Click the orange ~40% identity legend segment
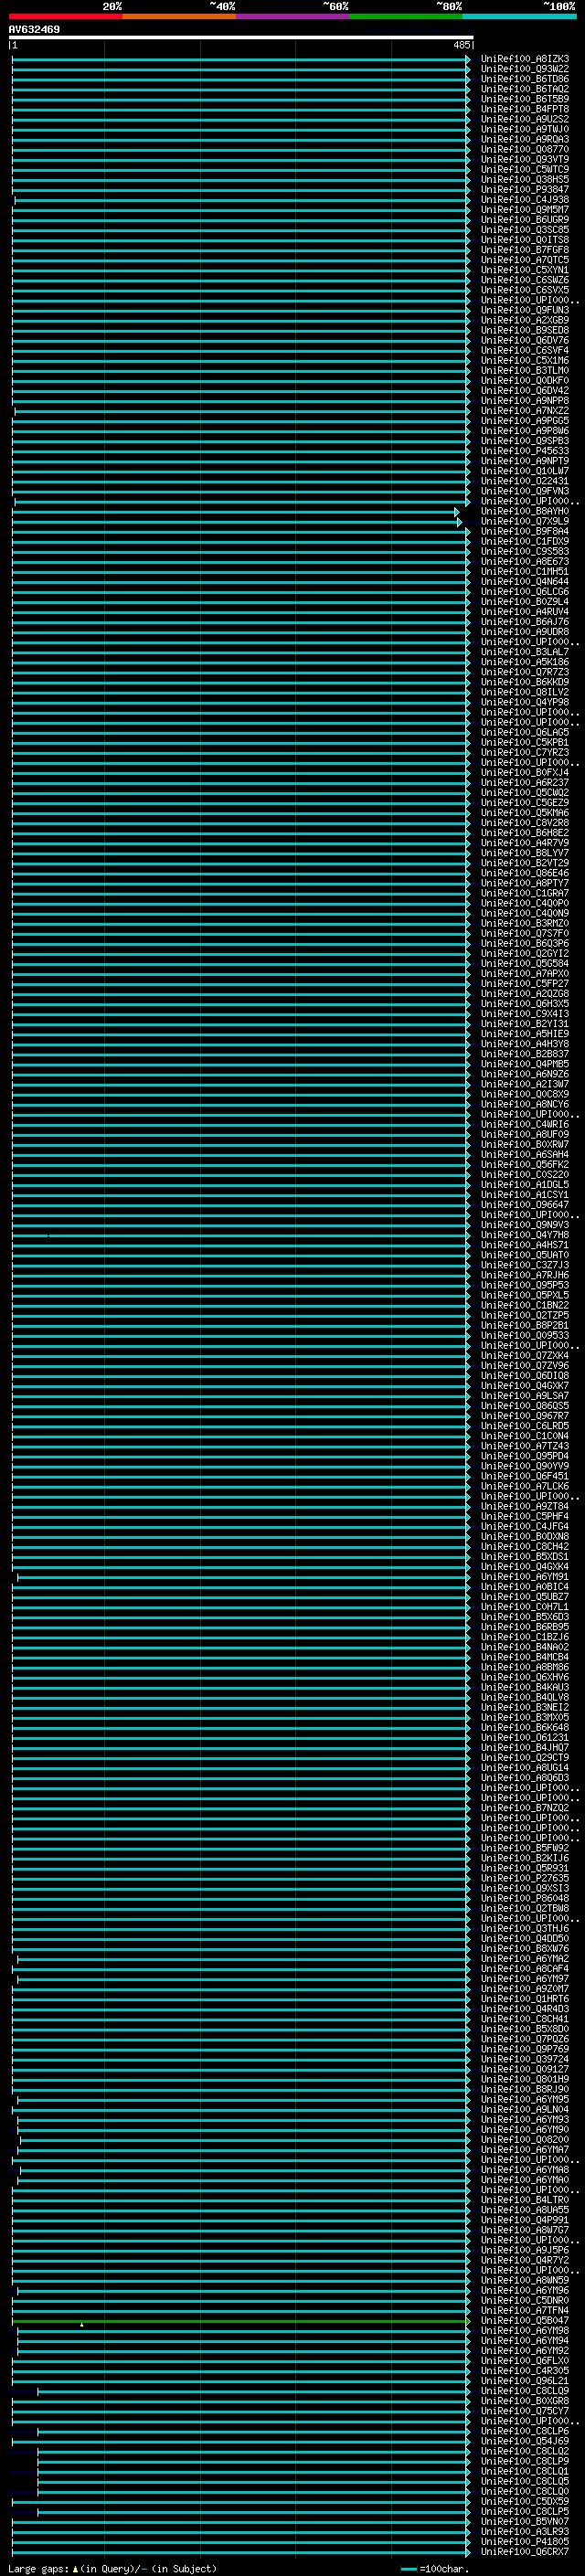This screenshot has height=2576, width=585. click(x=179, y=16)
